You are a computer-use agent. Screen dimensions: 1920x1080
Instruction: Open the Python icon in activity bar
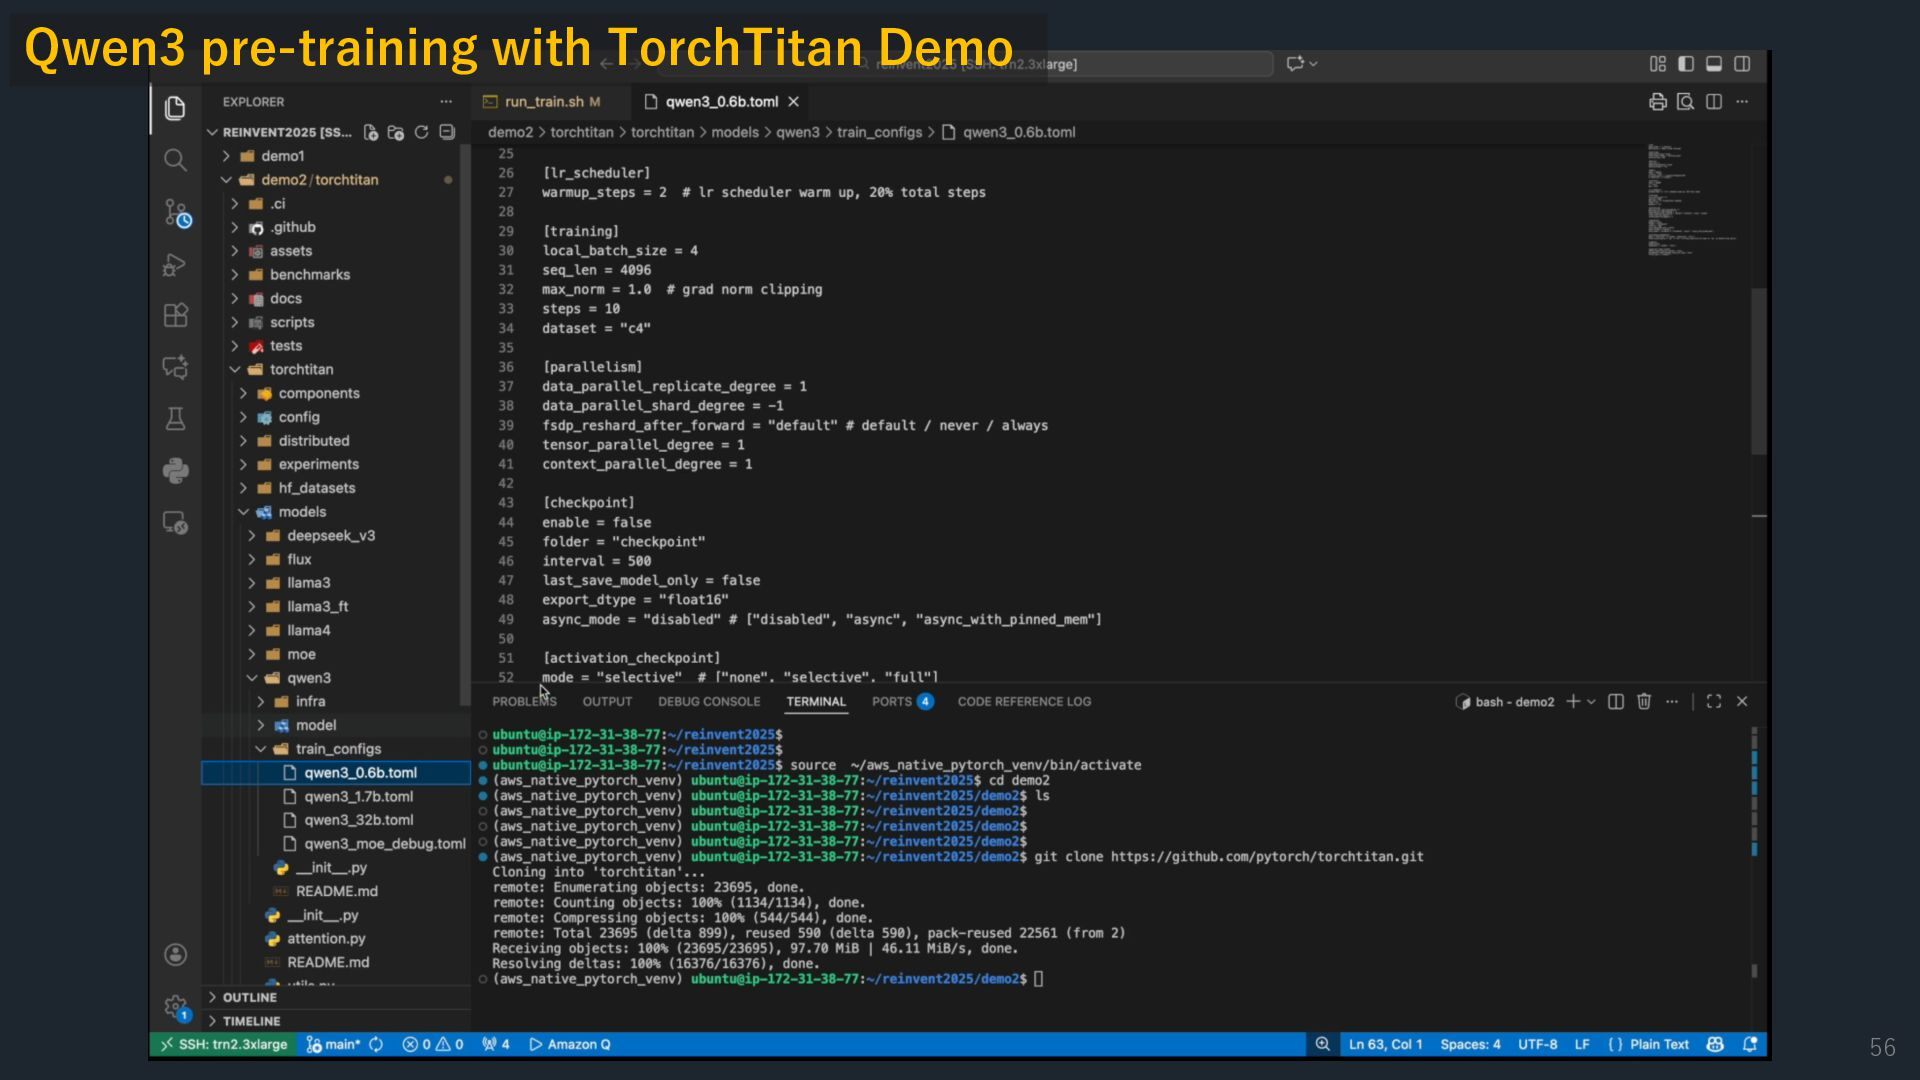point(175,471)
